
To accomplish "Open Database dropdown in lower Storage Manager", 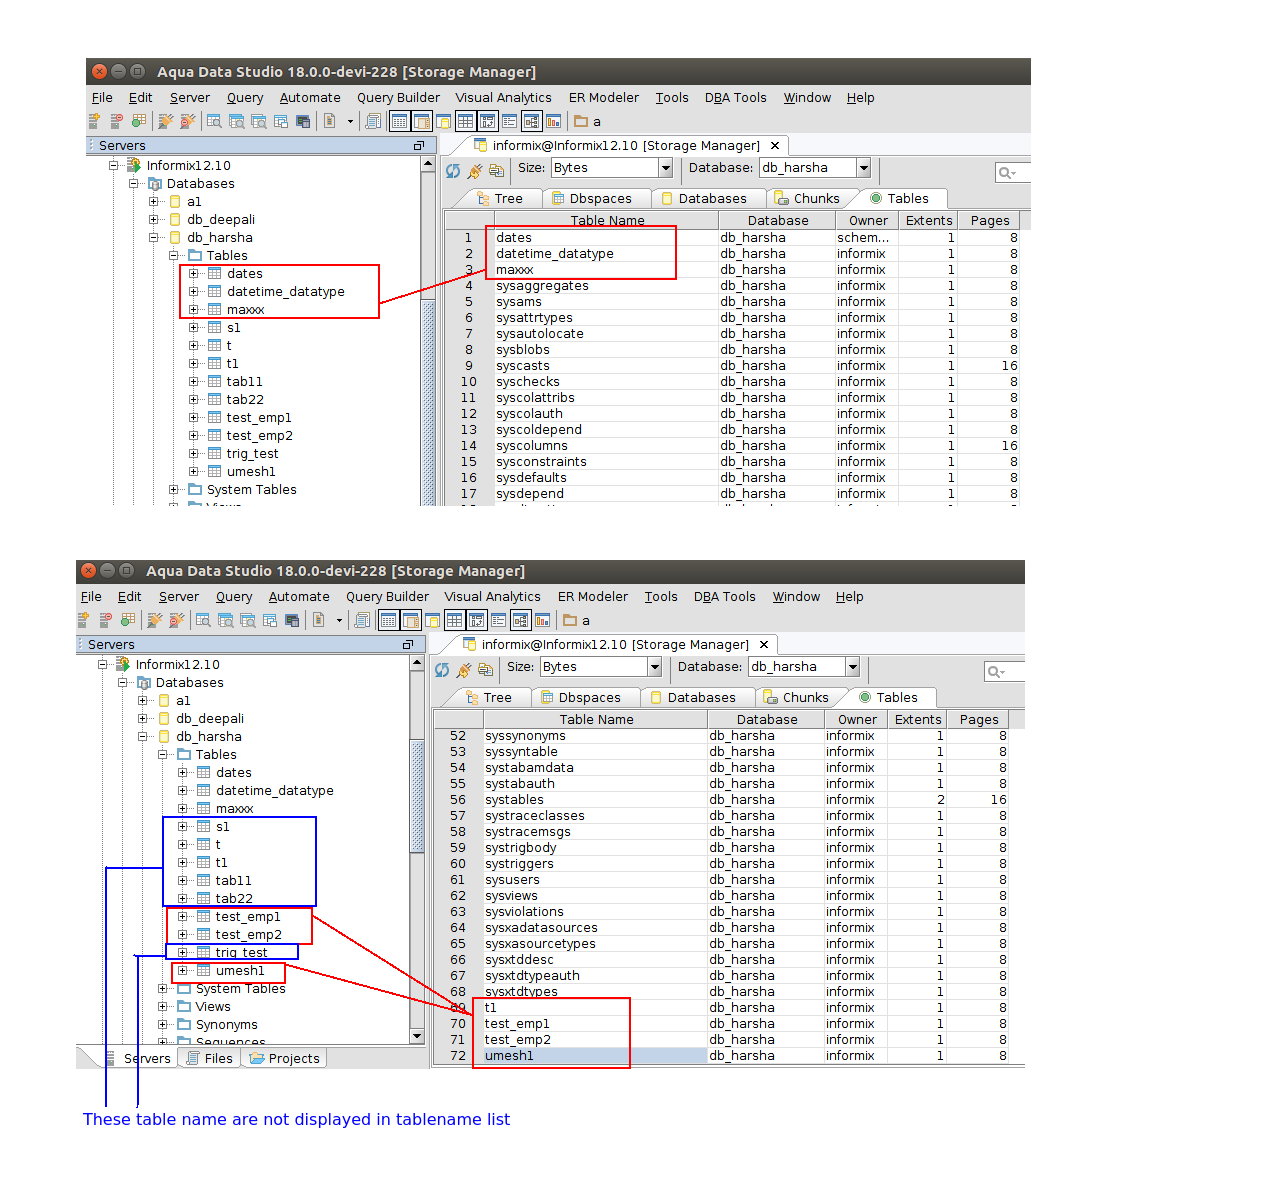I will tap(853, 667).
